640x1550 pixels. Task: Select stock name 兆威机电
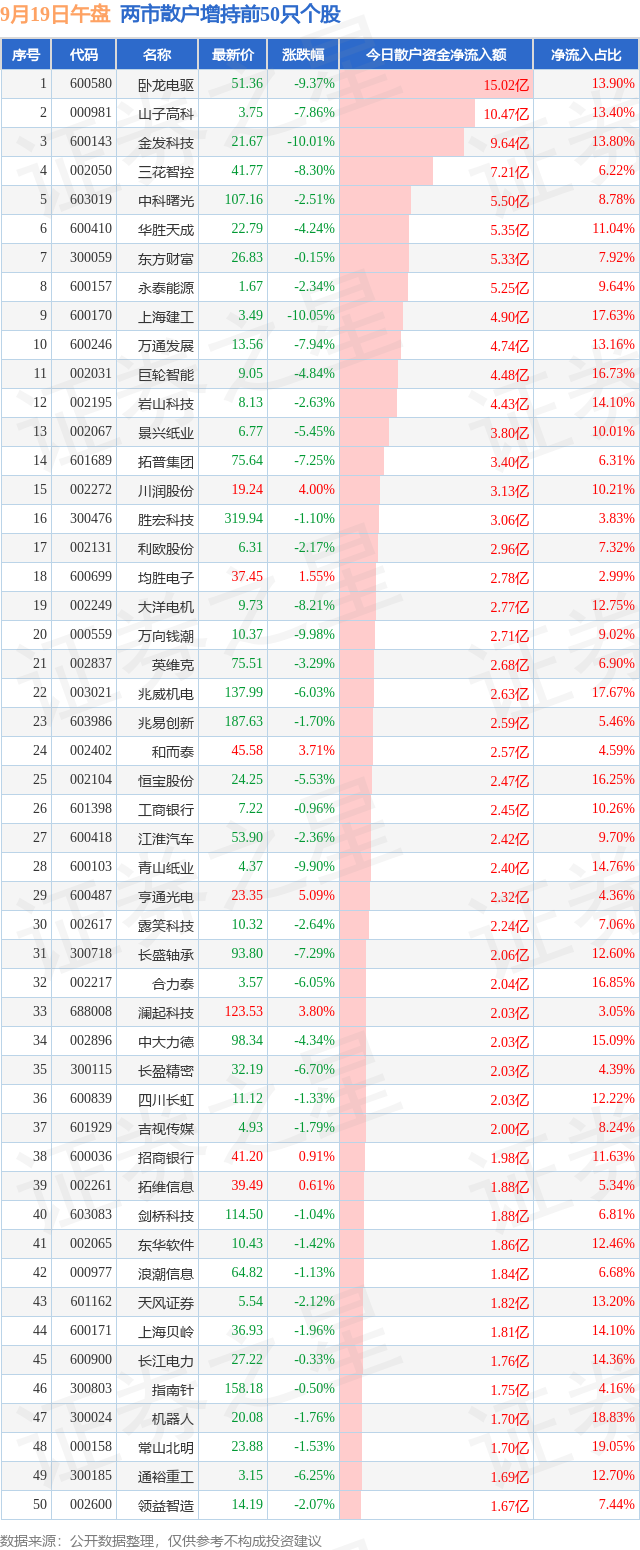166,694
